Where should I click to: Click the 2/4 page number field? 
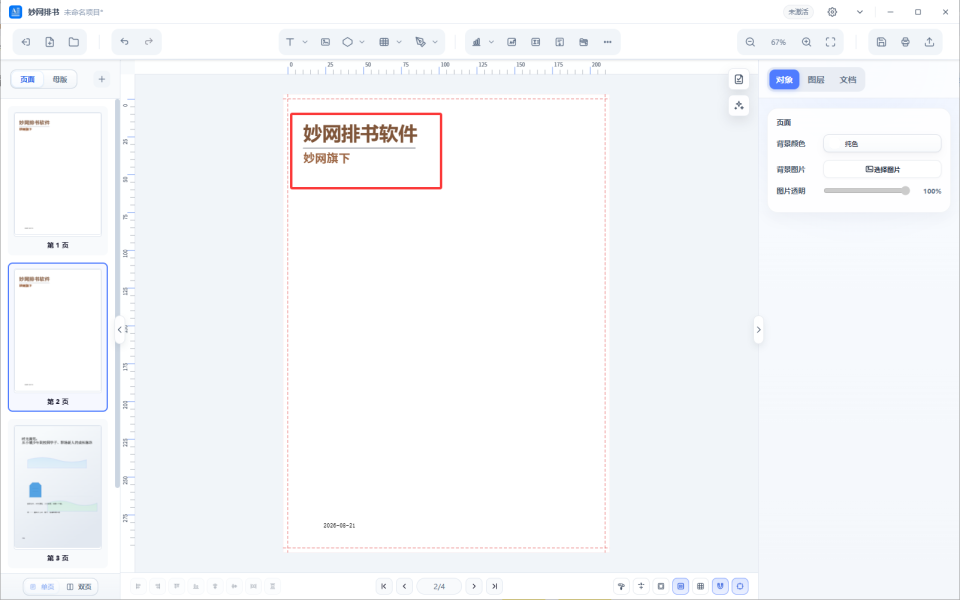pyautogui.click(x=439, y=586)
